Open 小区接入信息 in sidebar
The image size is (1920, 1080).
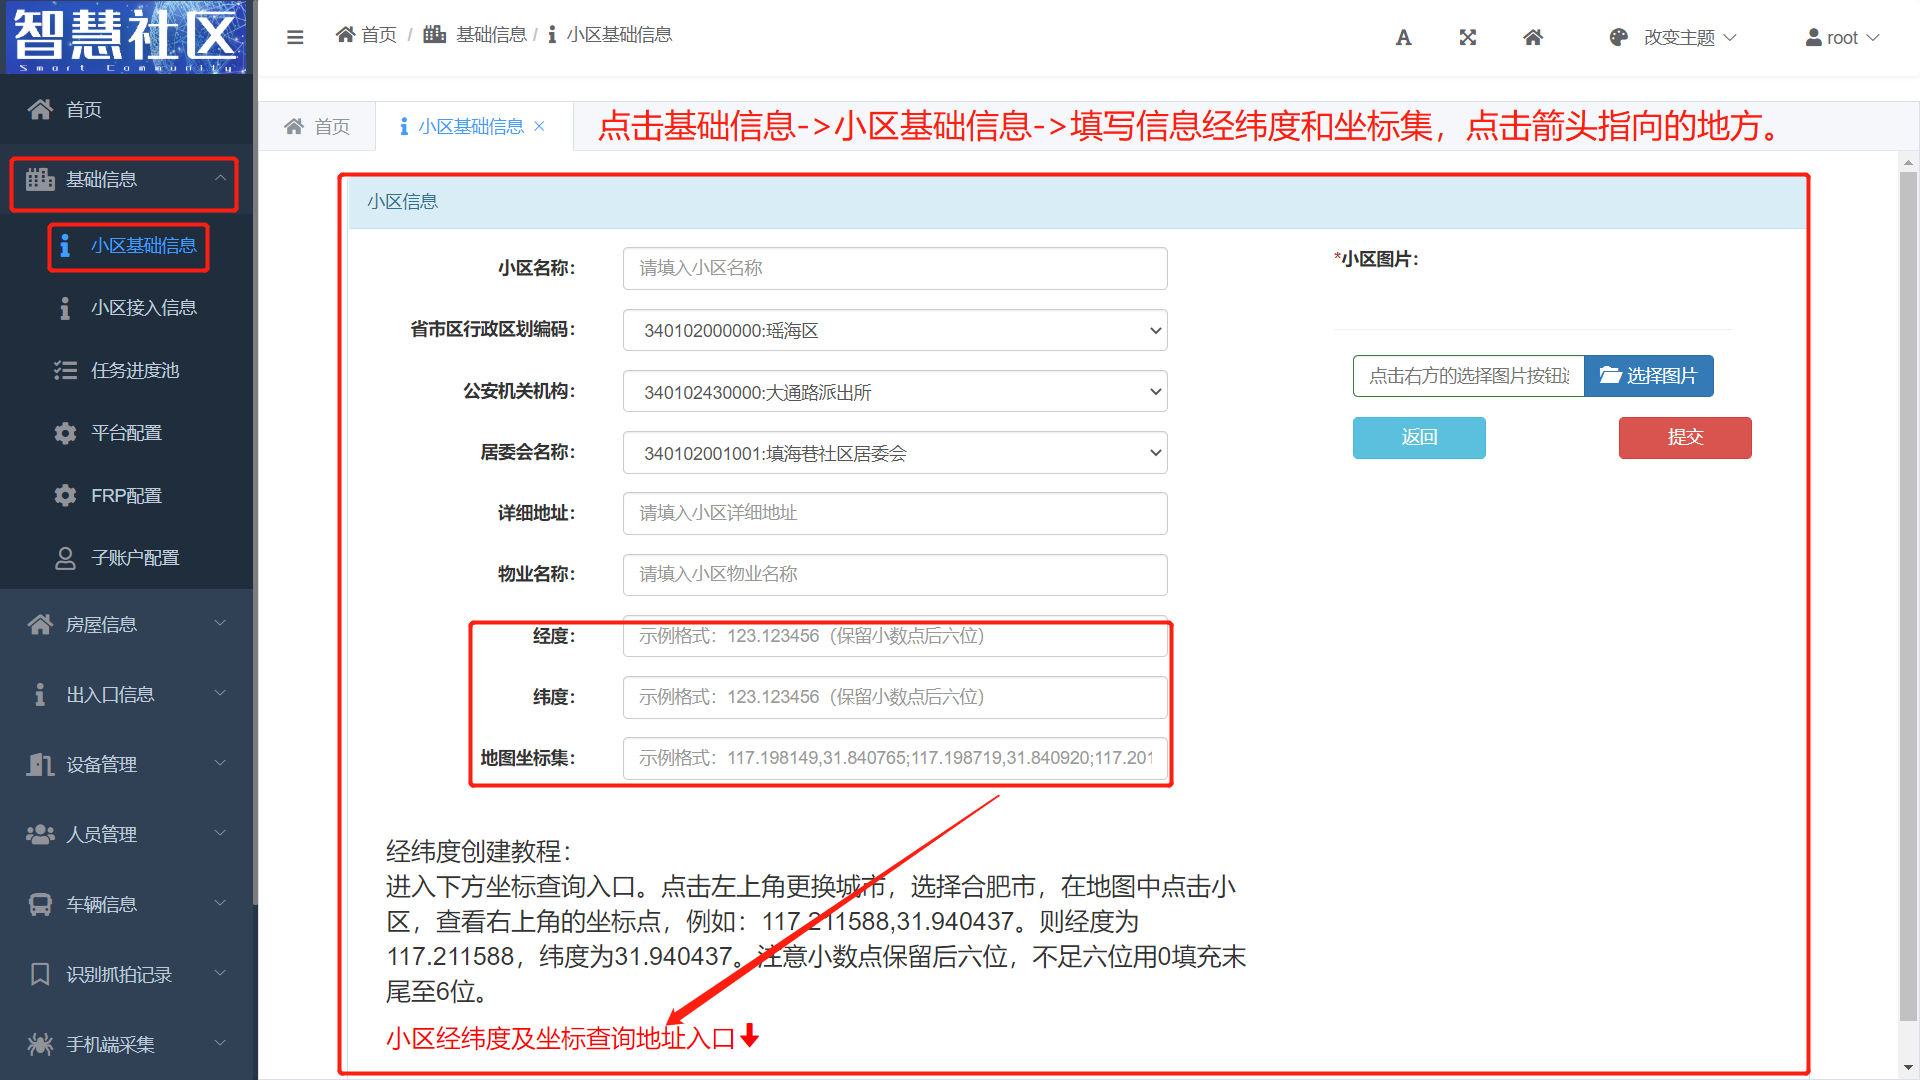pyautogui.click(x=143, y=308)
